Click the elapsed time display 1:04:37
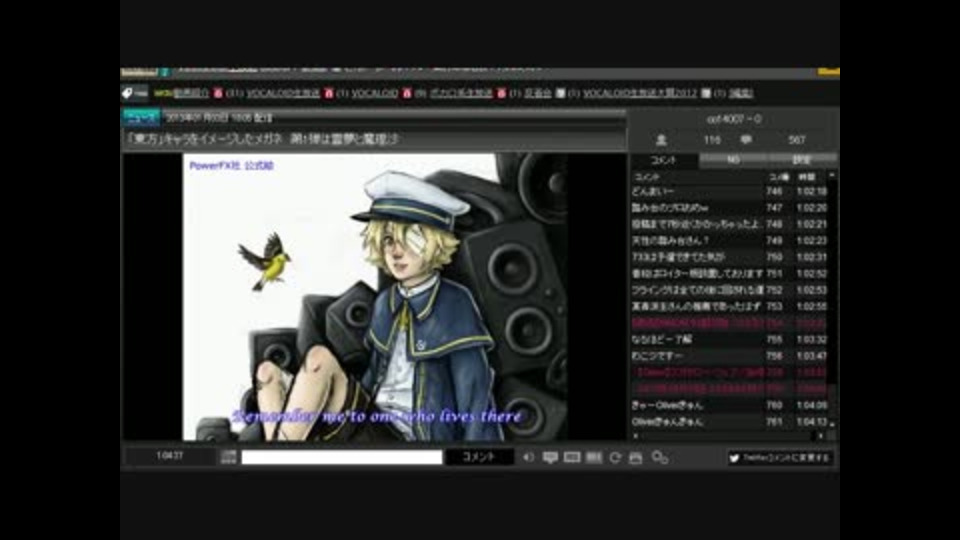This screenshot has height=540, width=960. 170,456
